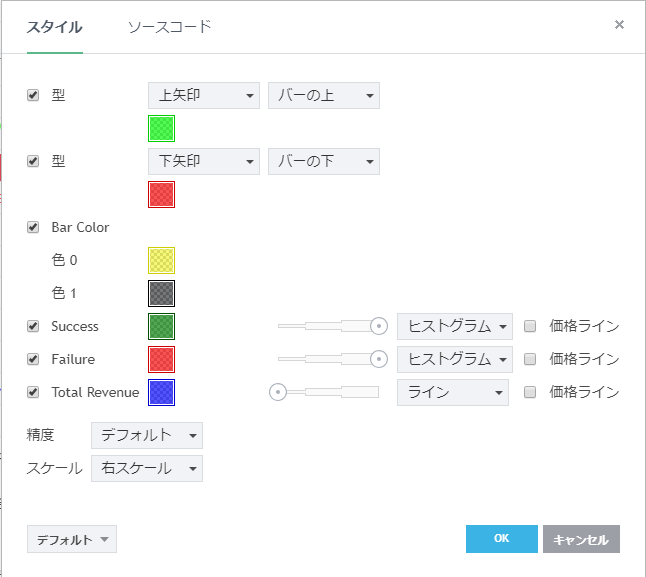Open the デフォルト presets menu button
This screenshot has width=646, height=577.
pyautogui.click(x=72, y=539)
